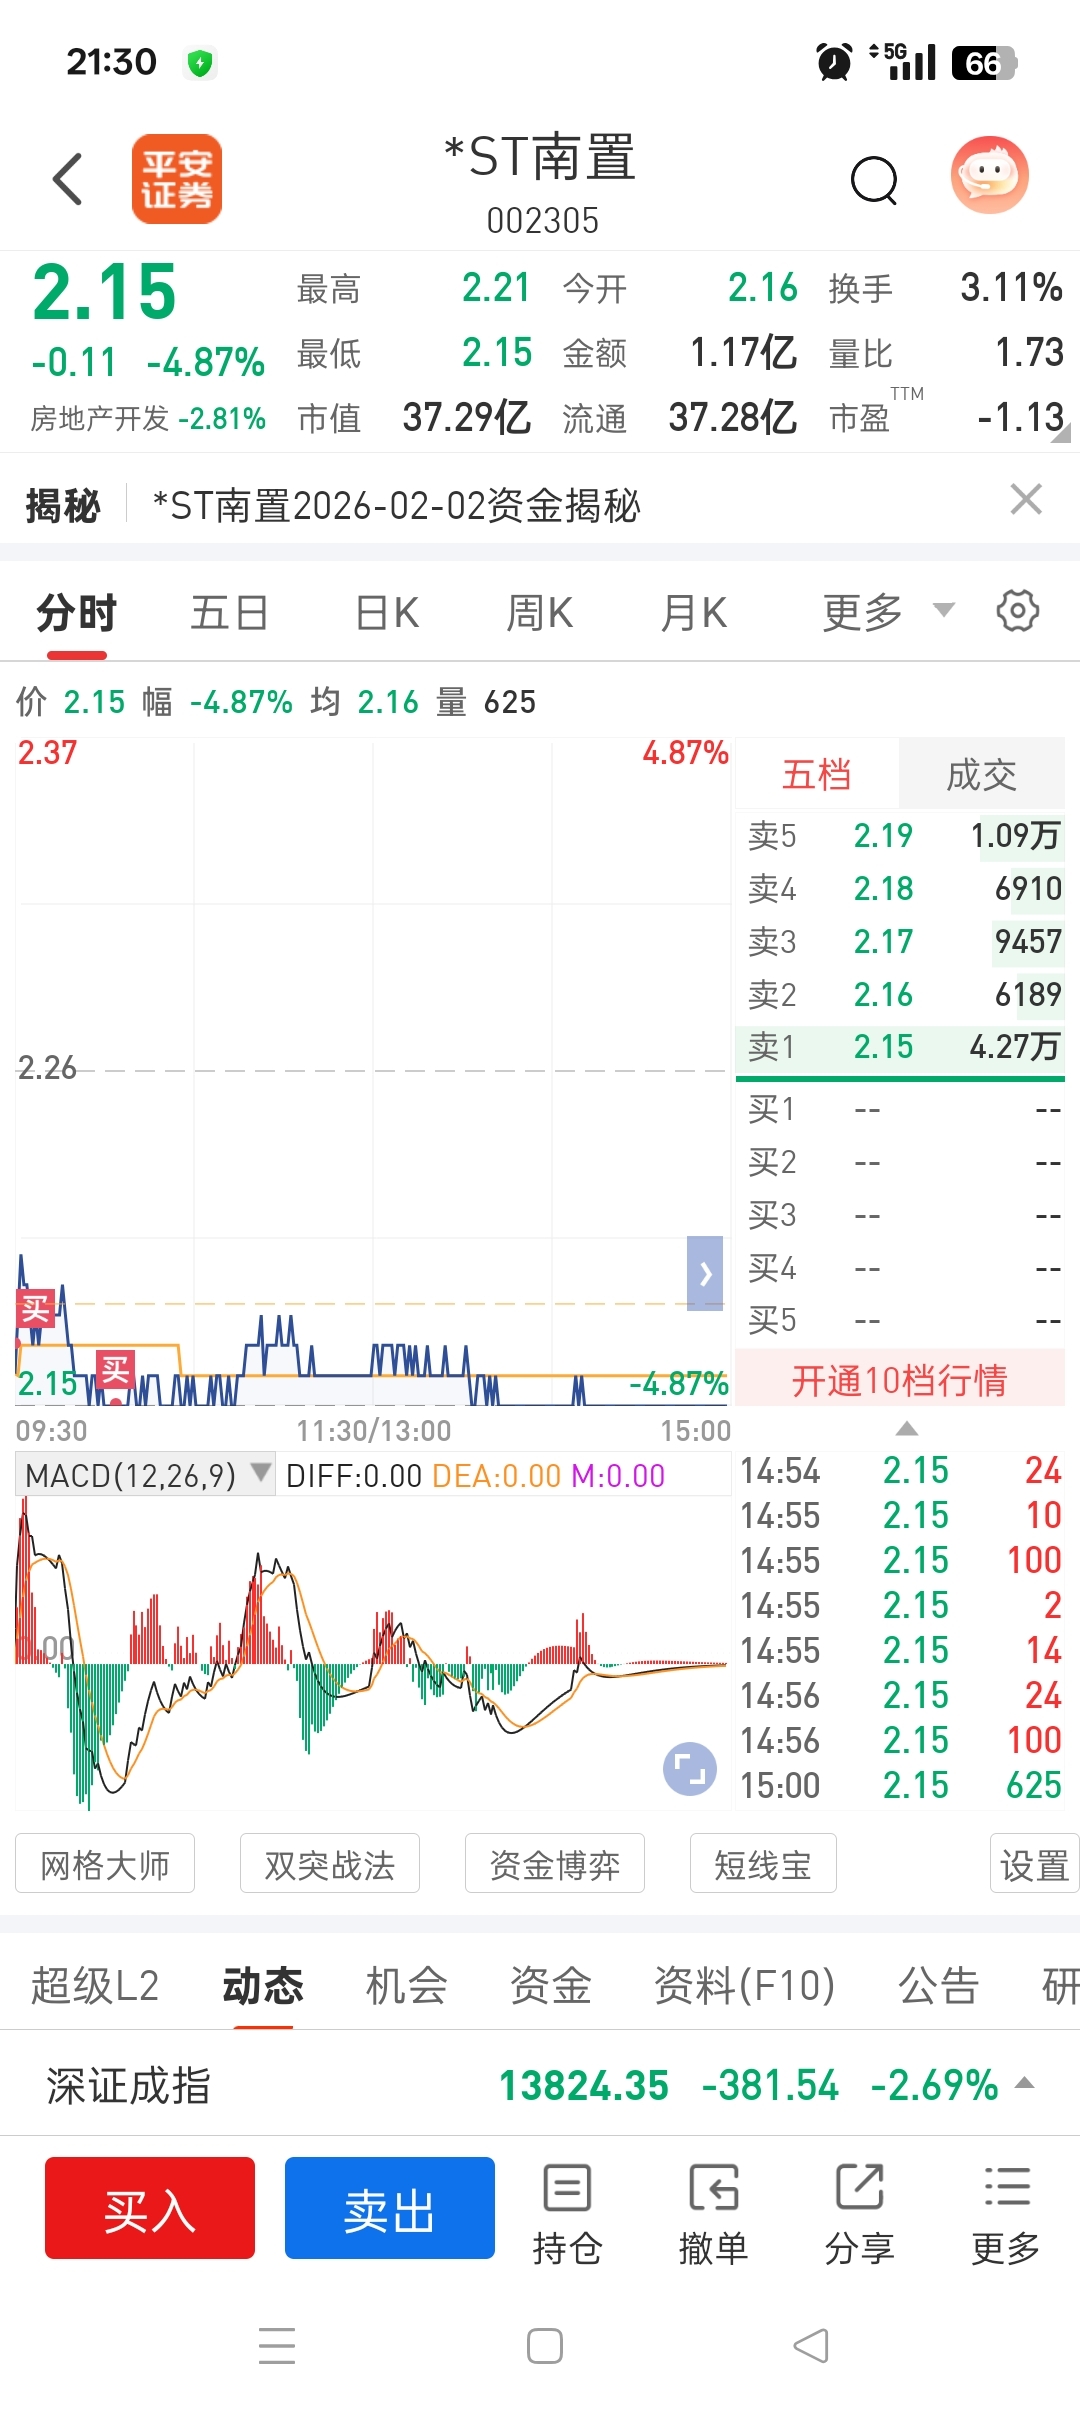Tap the battery 66 indicator
Image resolution: width=1080 pixels, height=2412 pixels.
click(x=984, y=63)
